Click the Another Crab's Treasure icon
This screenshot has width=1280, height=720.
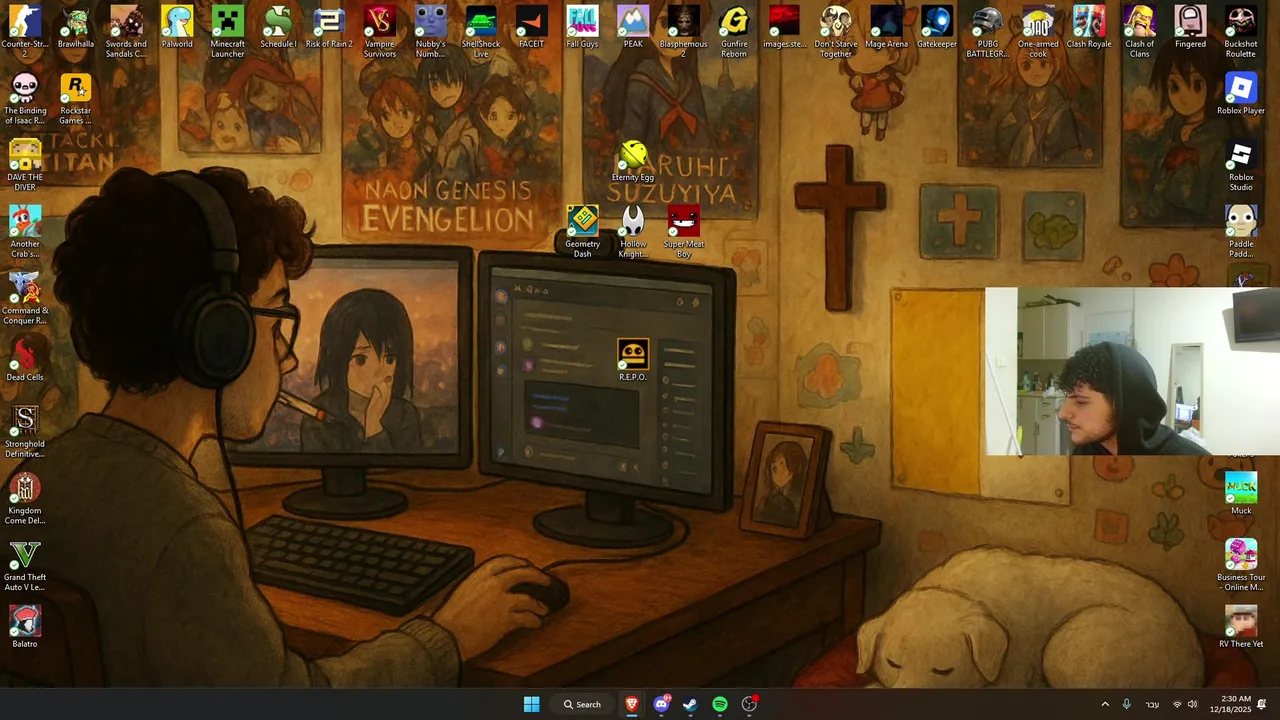[25, 232]
